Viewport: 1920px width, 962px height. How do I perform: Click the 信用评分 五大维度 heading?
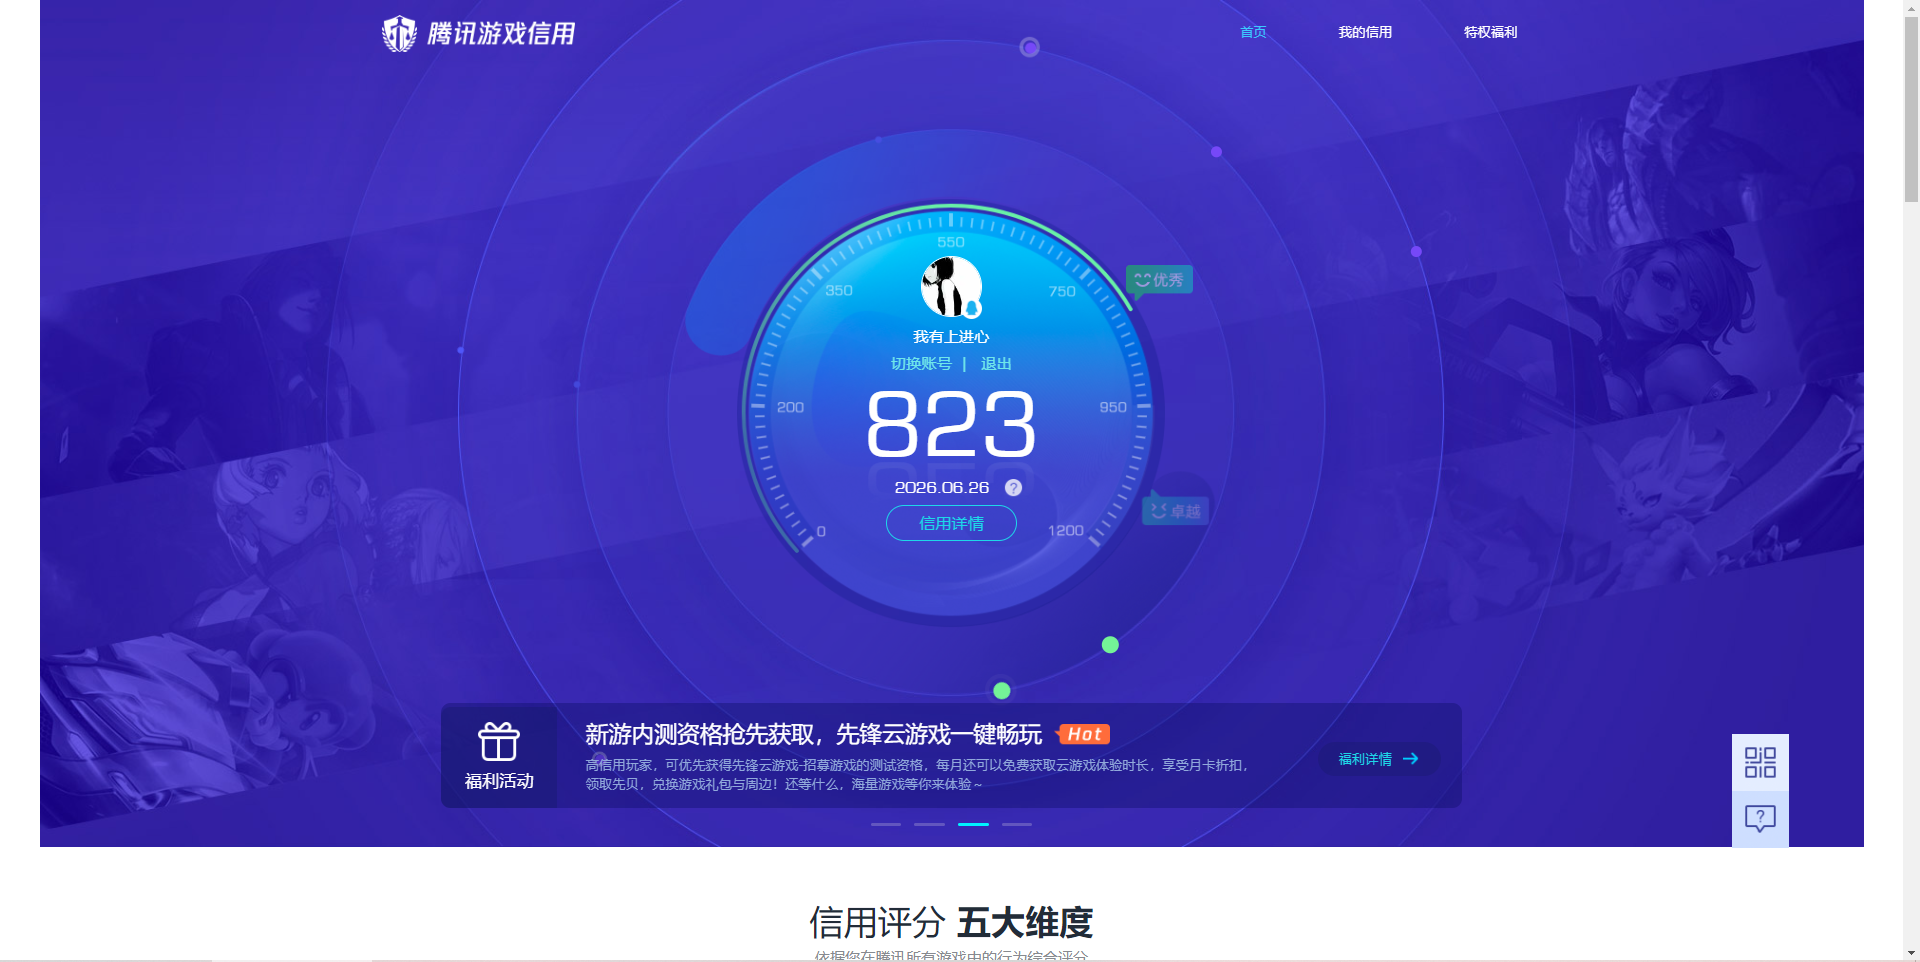951,922
